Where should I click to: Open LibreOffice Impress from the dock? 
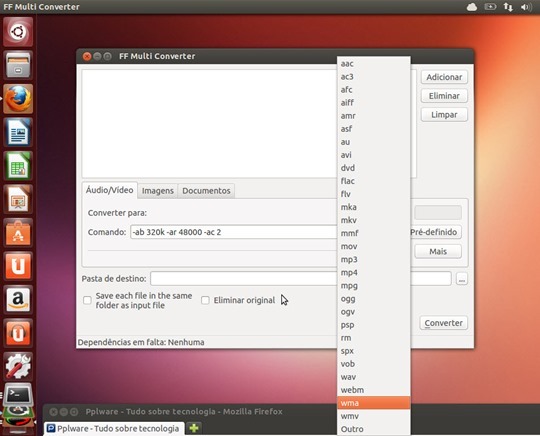tap(18, 199)
